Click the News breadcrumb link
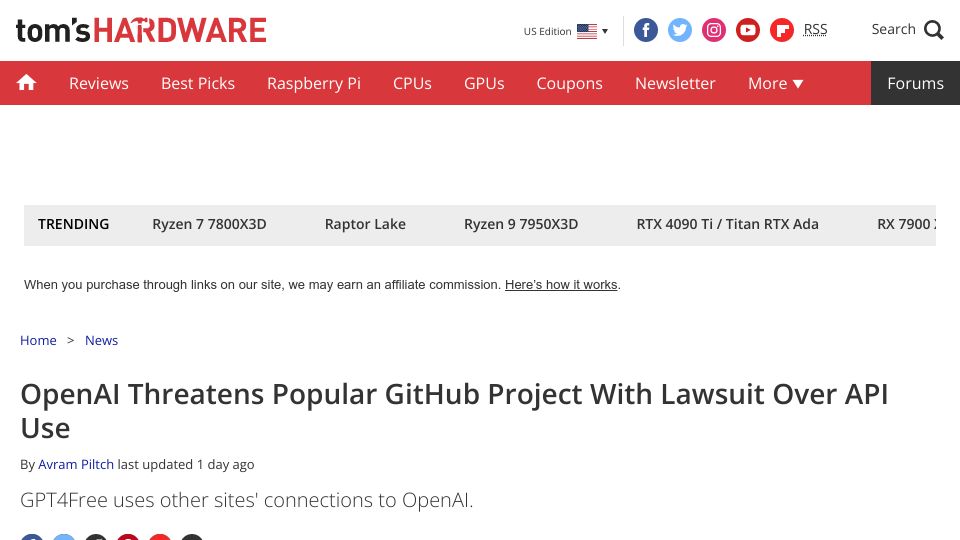Image resolution: width=960 pixels, height=540 pixels. tap(101, 340)
